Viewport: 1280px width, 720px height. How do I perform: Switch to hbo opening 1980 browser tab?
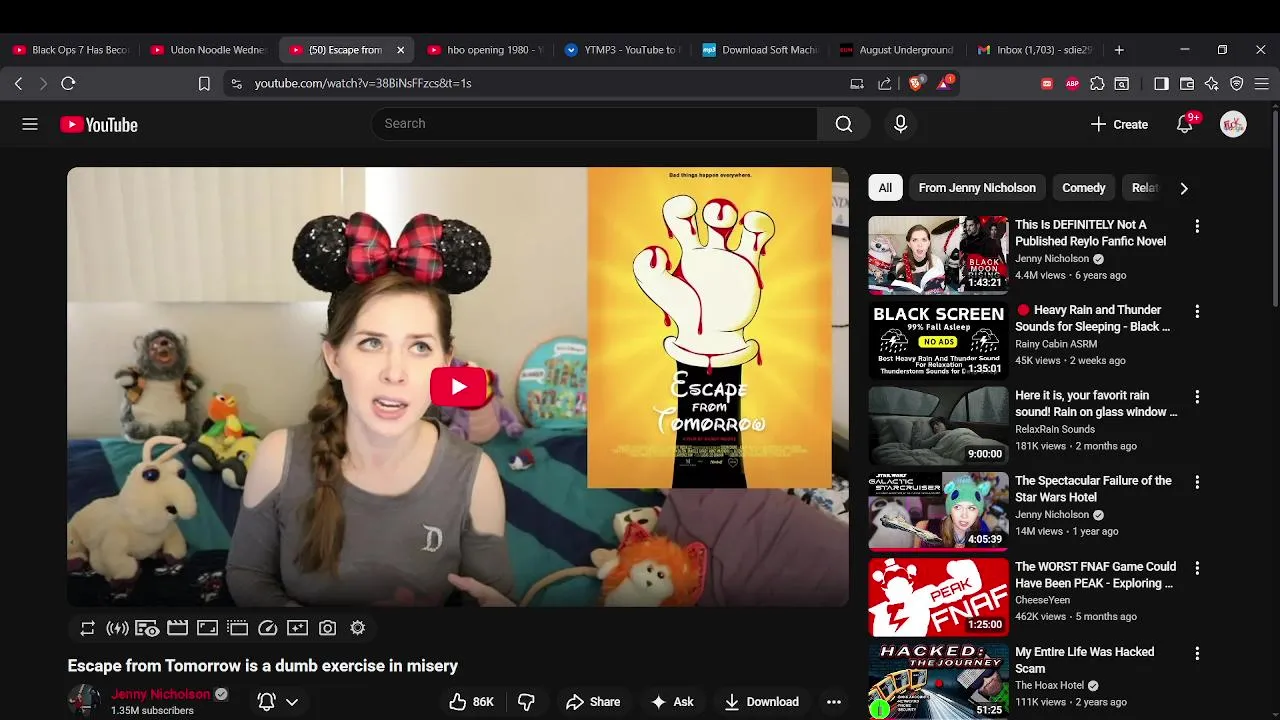pos(486,50)
